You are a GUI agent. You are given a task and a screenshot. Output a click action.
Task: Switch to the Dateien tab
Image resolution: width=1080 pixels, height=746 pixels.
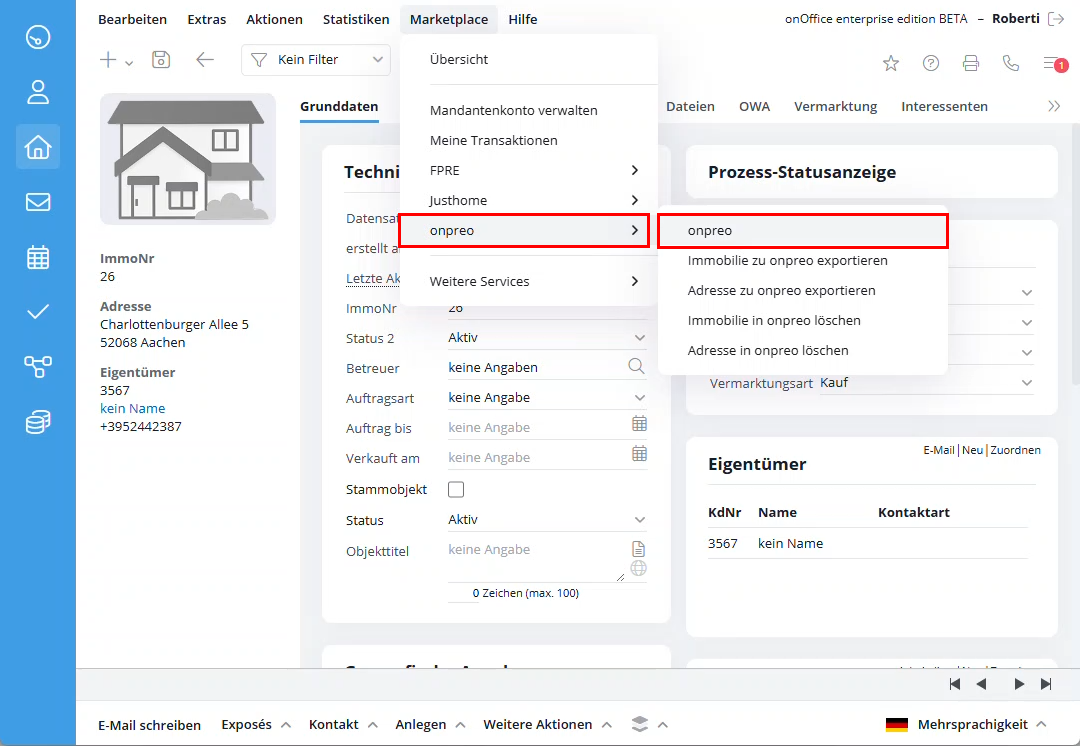(689, 105)
